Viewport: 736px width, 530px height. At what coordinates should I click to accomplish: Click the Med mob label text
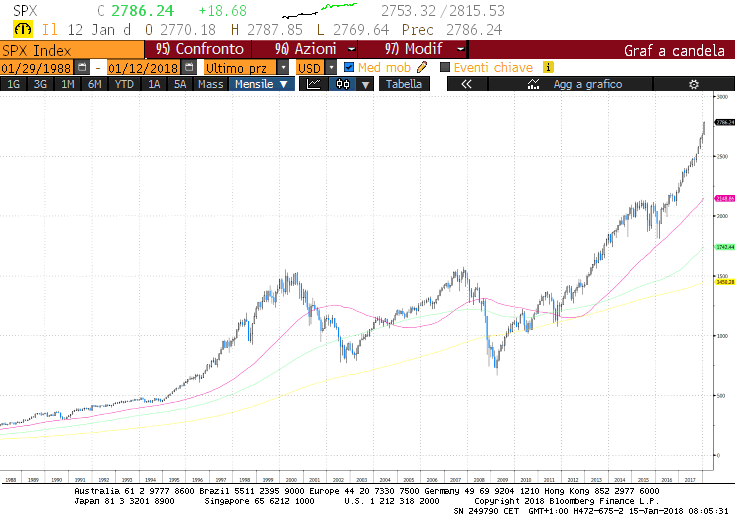(x=384, y=68)
